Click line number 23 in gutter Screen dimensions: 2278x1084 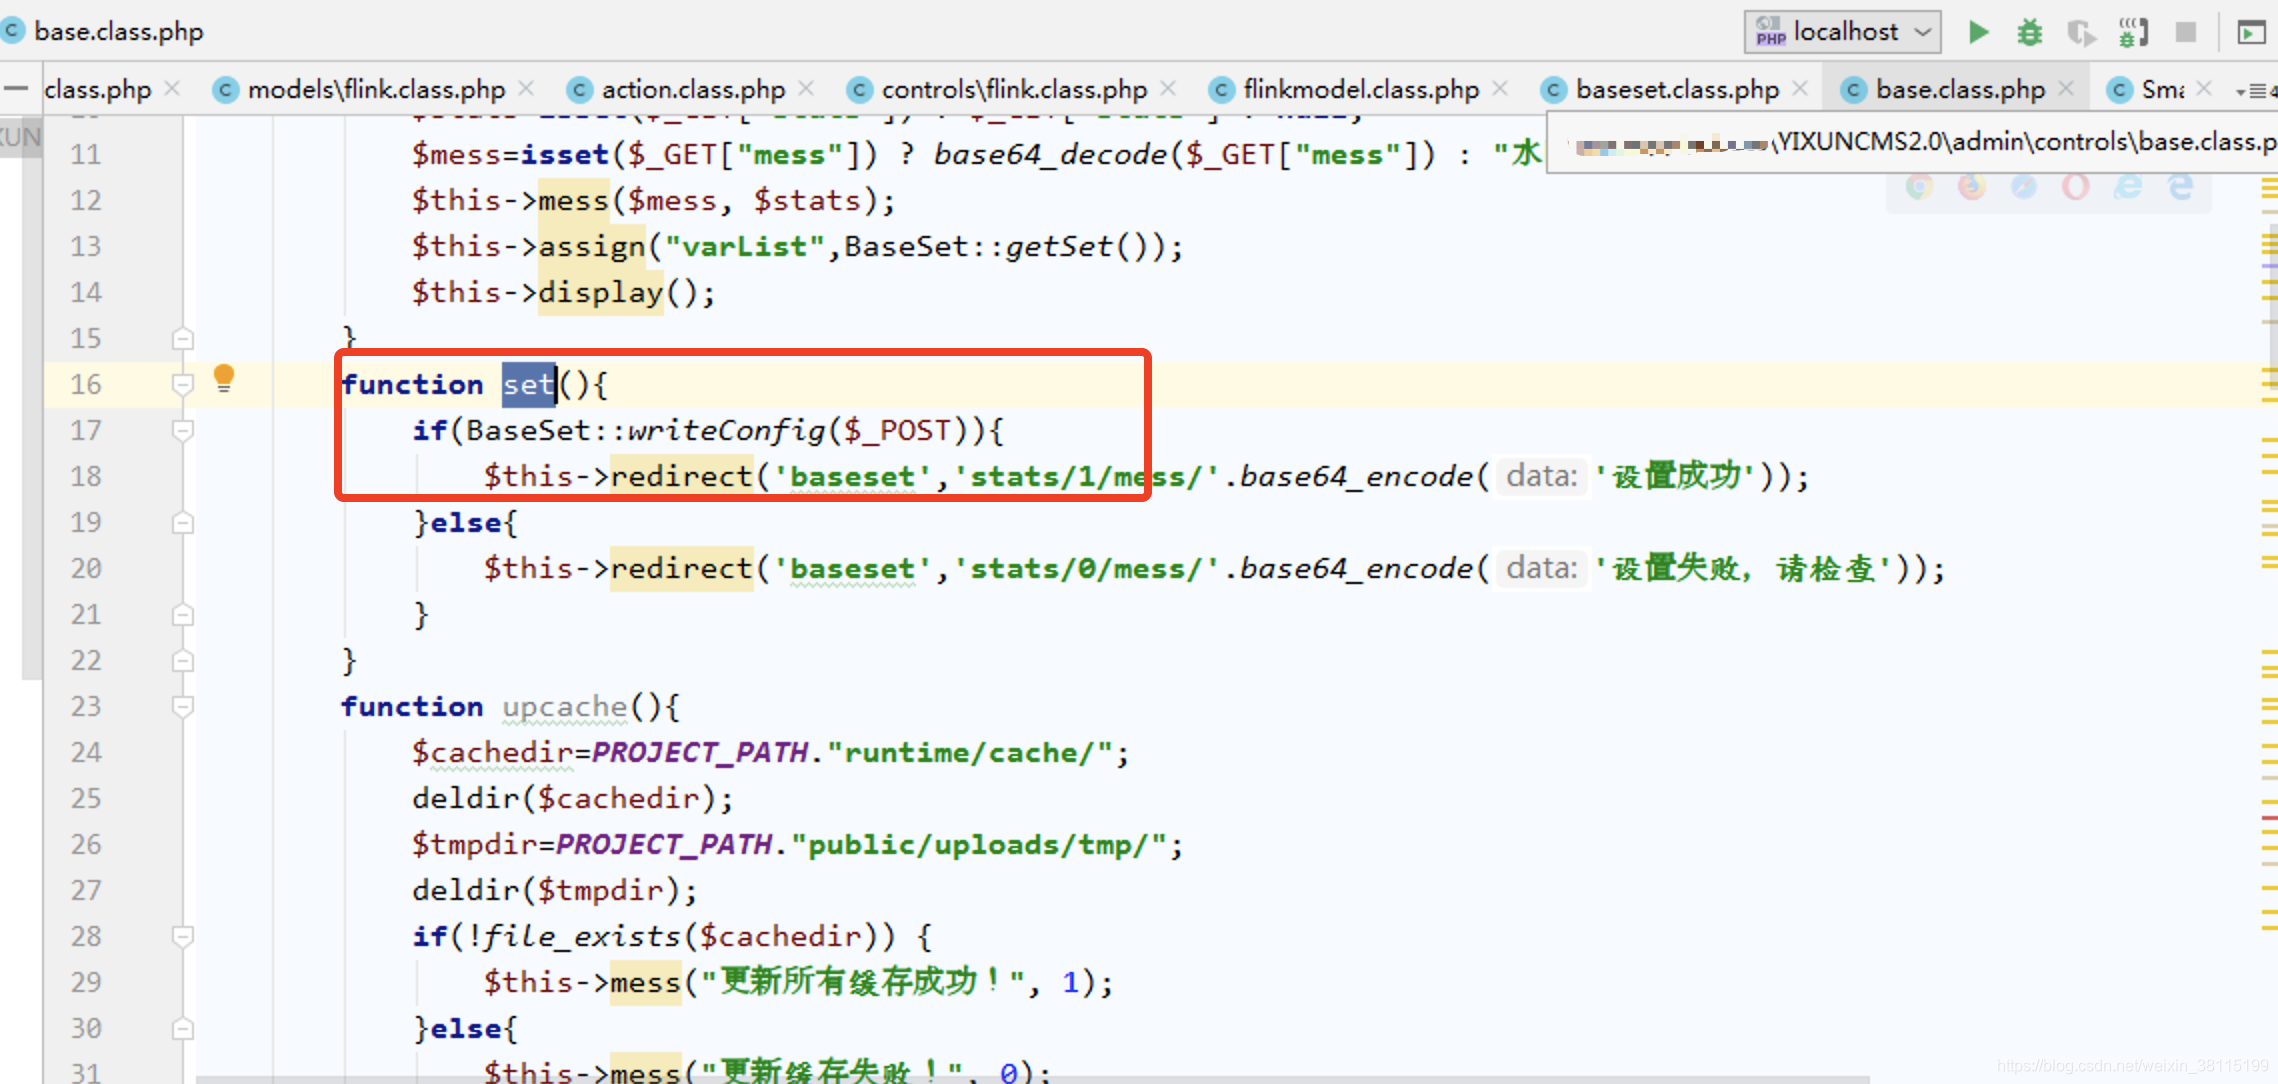[86, 706]
